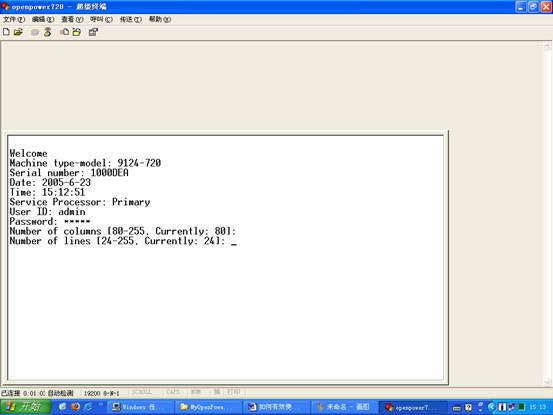
Task: Click the blue round expand tray icon
Action: point(491,407)
